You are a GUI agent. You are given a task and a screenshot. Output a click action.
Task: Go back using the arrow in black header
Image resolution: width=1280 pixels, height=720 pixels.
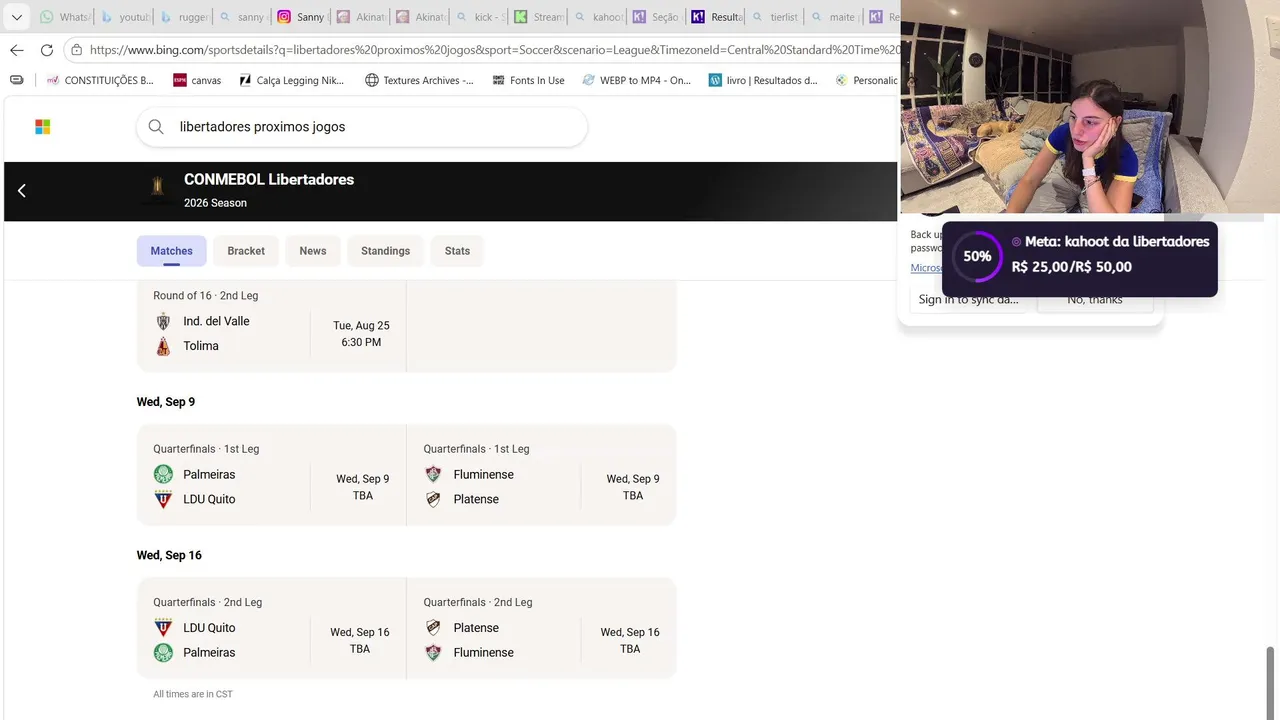click(x=22, y=190)
